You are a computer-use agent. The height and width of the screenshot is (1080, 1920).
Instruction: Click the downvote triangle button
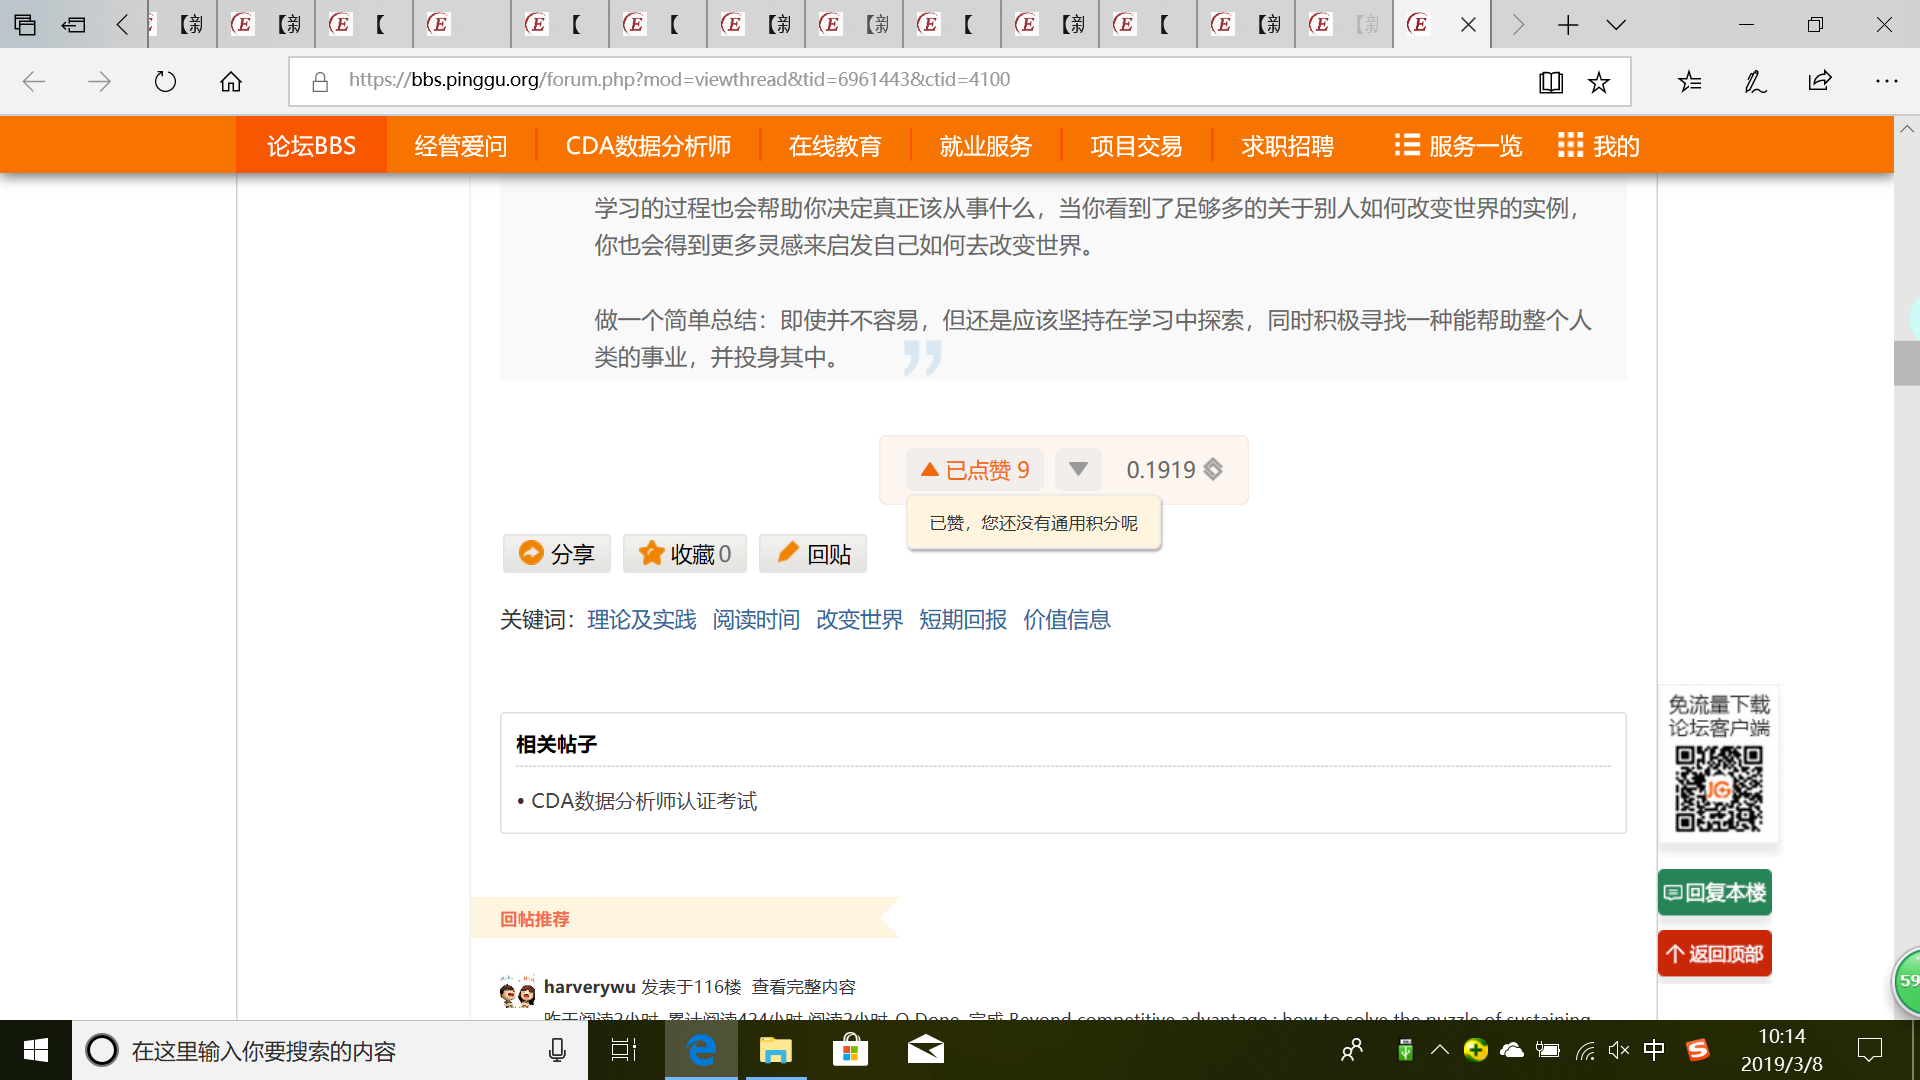tap(1078, 469)
